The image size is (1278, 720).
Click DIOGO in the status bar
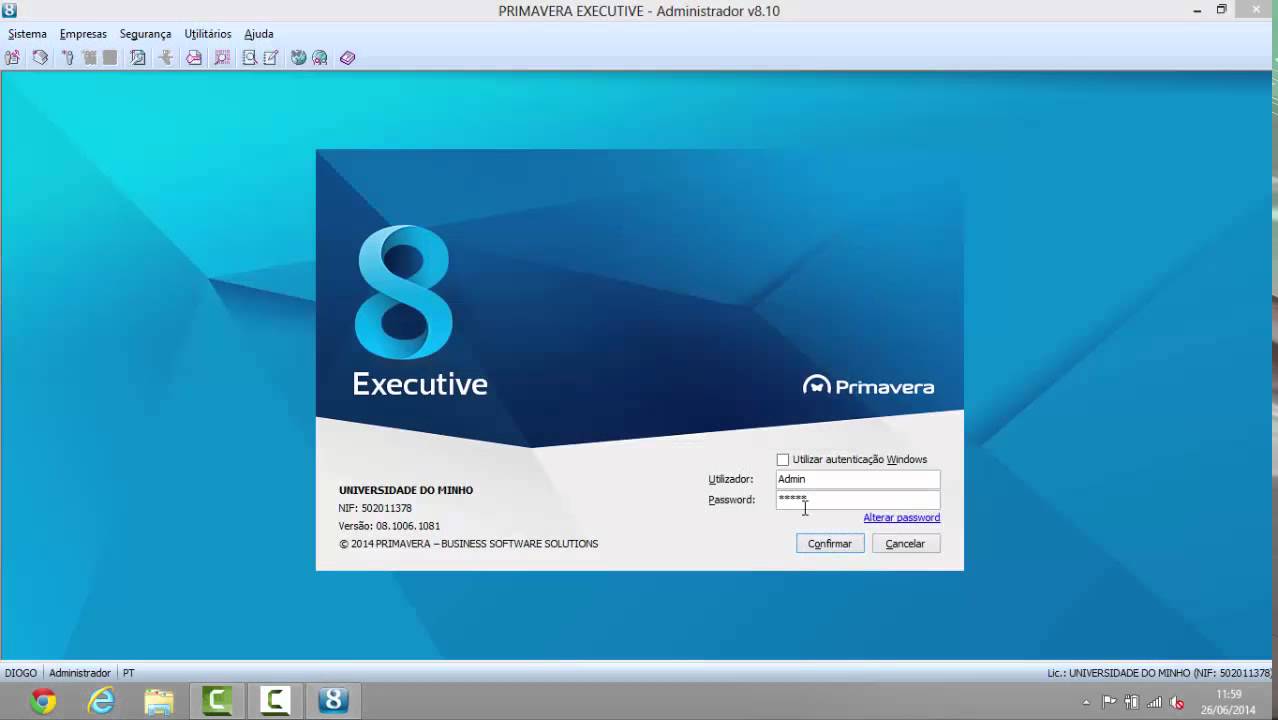(x=21, y=673)
